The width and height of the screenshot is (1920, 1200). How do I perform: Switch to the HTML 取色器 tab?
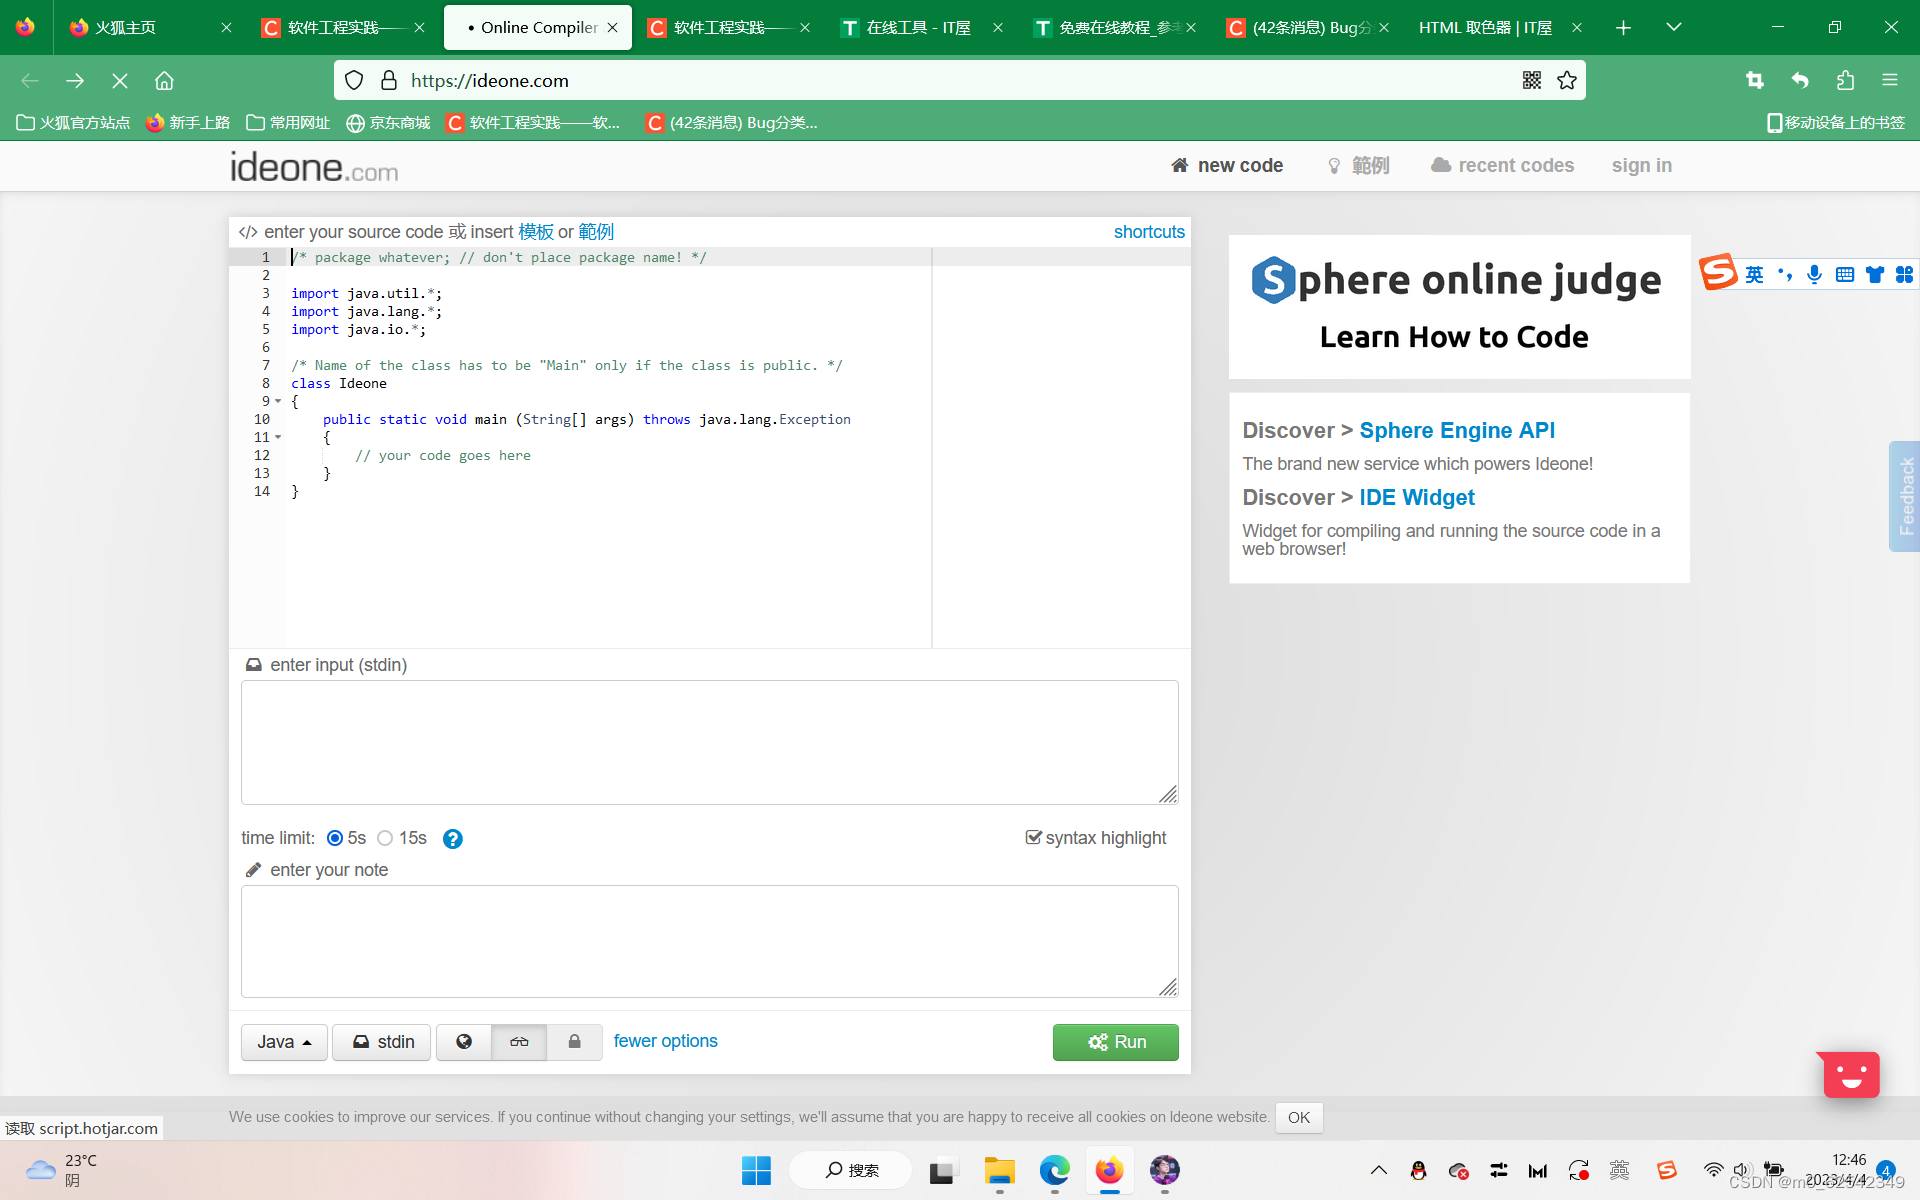click(1484, 27)
